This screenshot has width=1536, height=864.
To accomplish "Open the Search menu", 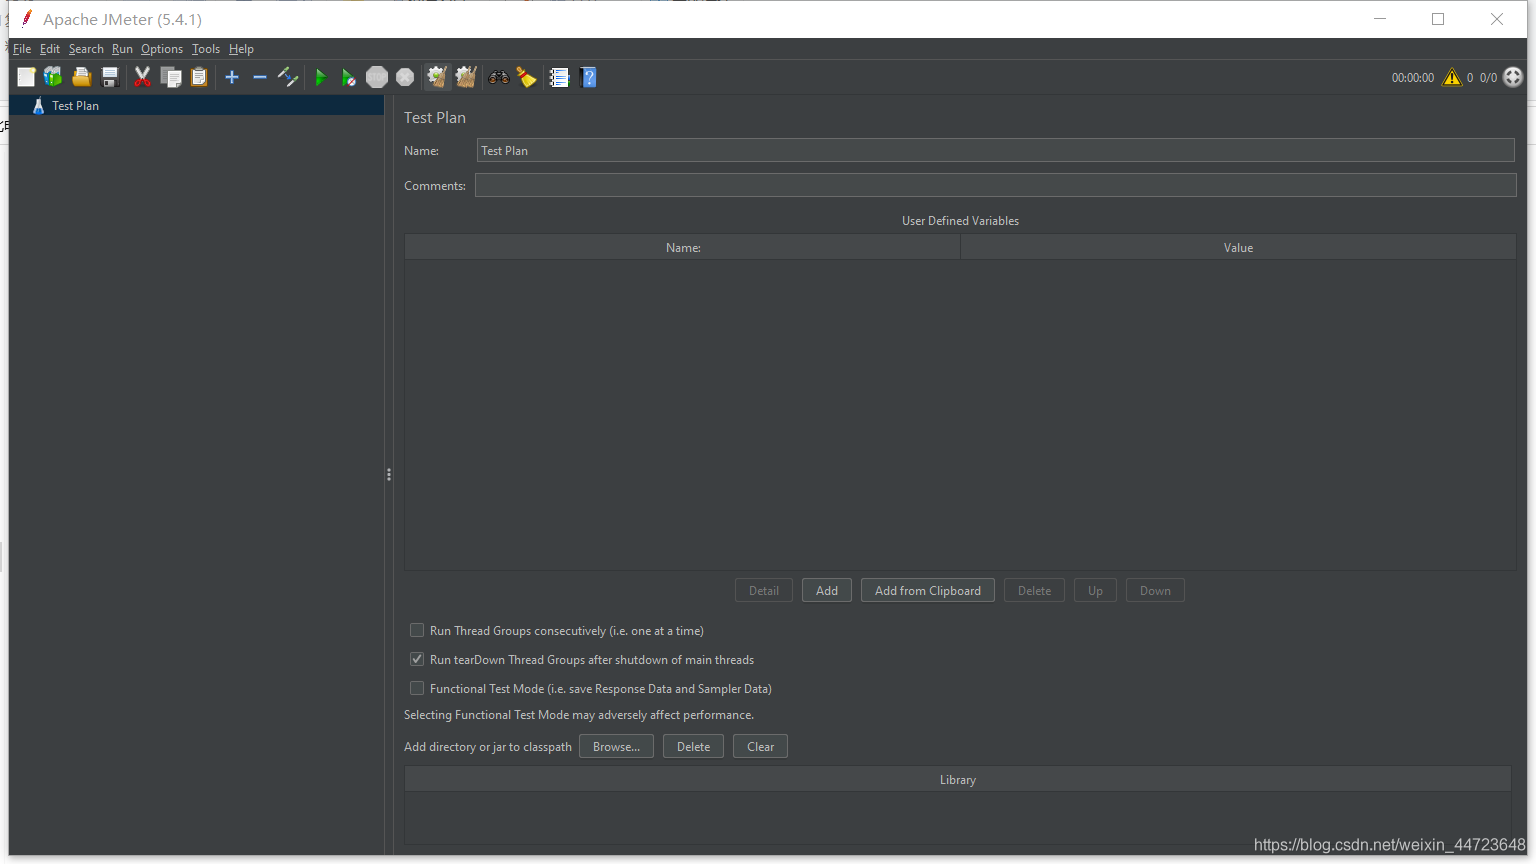I will pyautogui.click(x=86, y=49).
